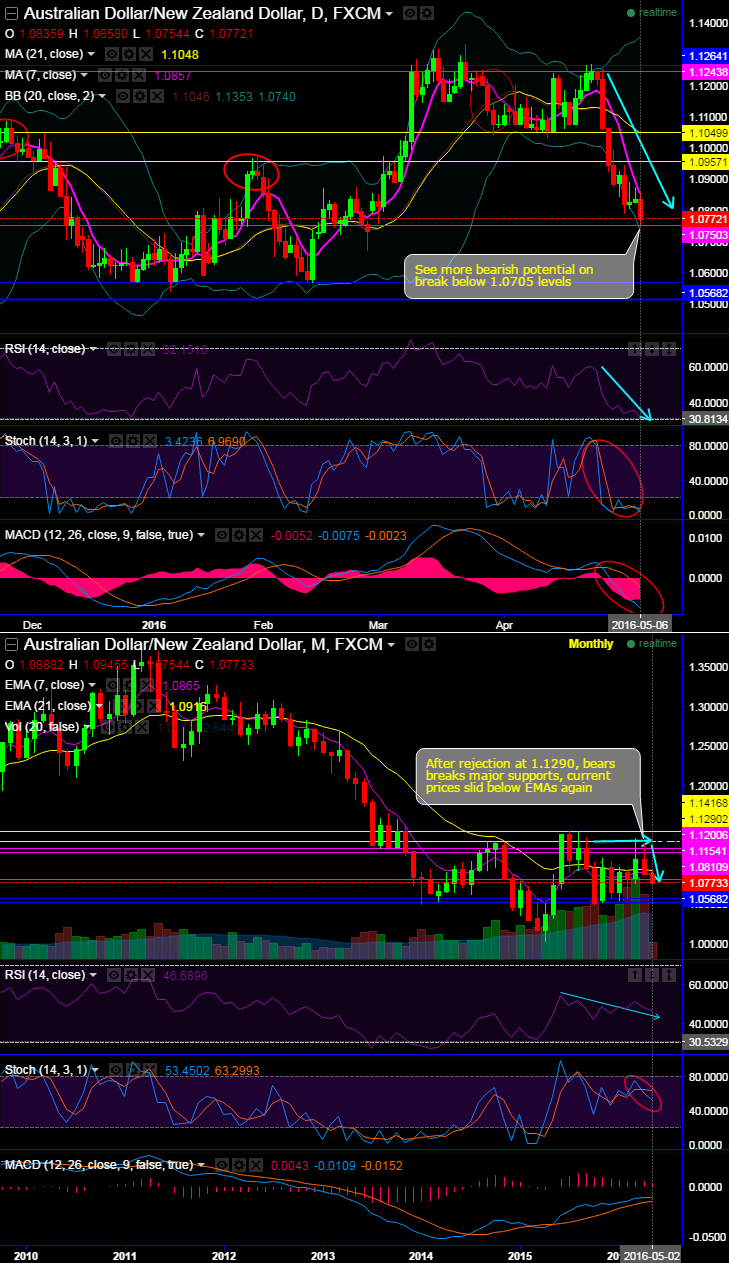Expand dropdown next to monthly FXCM title

pyautogui.click(x=391, y=646)
